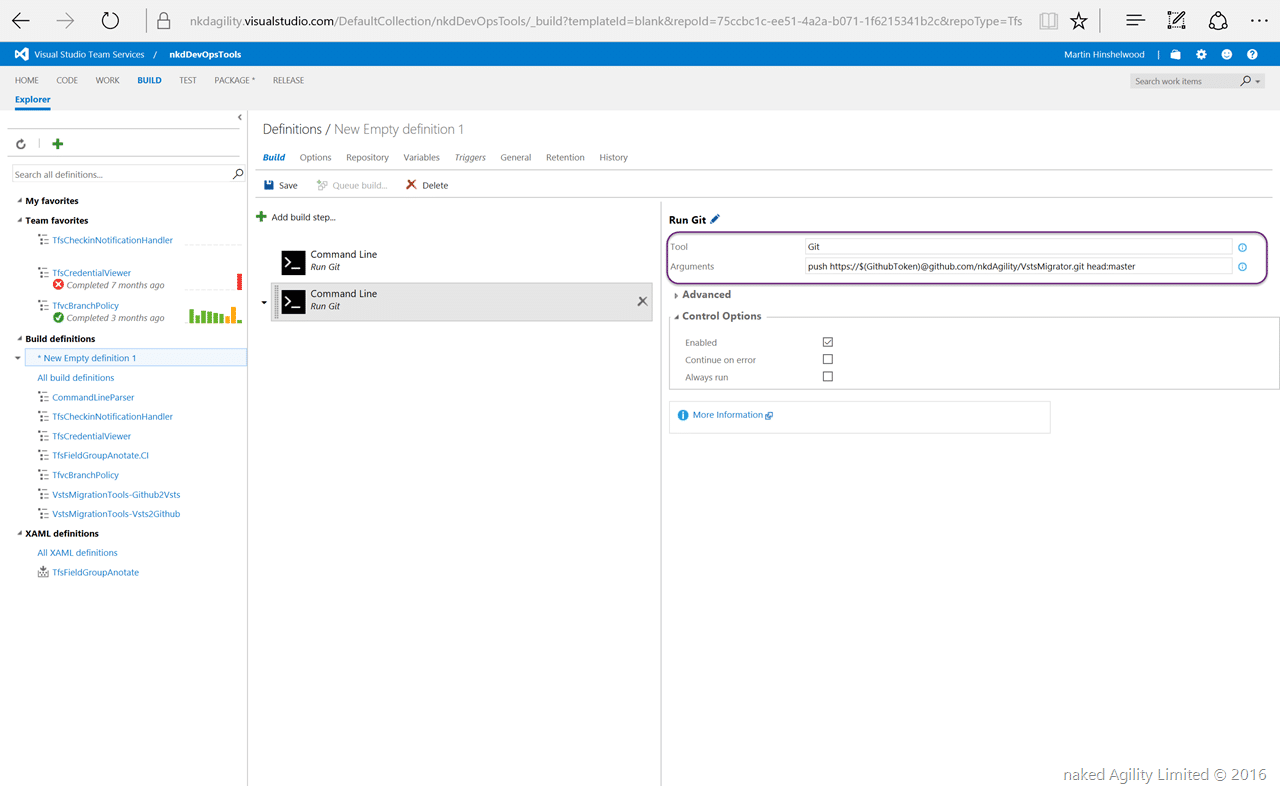Open the Visual Studio Team Services logo
Viewport: 1280px width, 786px height.
coord(21,54)
